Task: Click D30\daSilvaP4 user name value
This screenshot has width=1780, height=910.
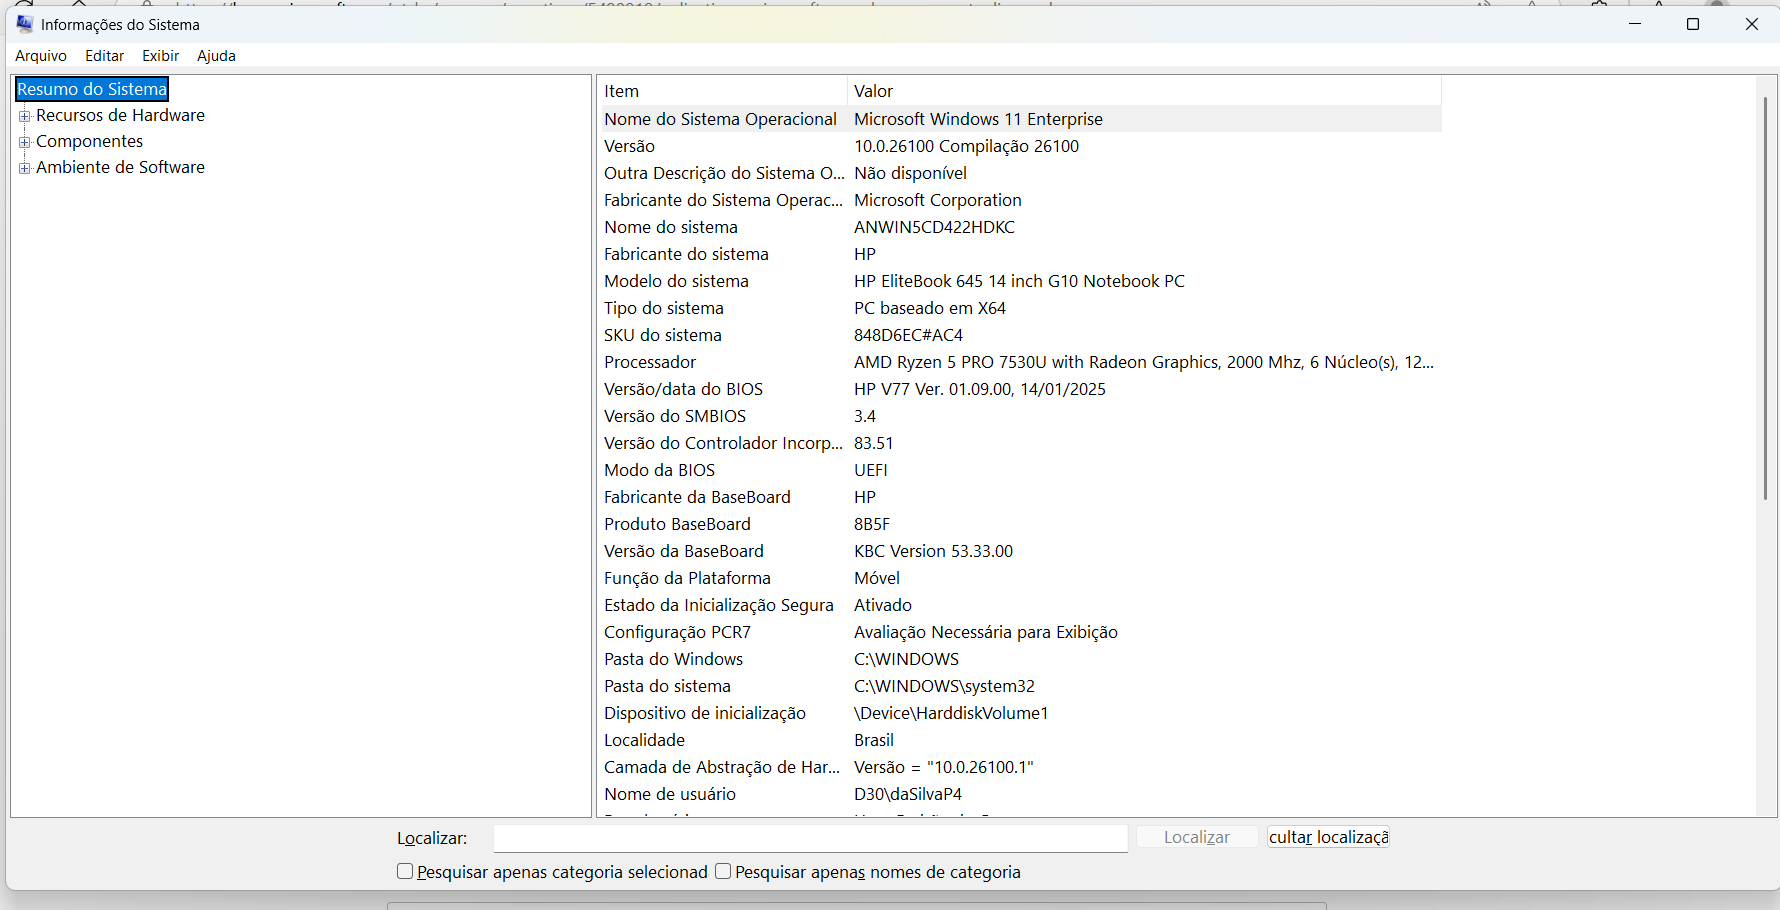Action: pos(908,794)
